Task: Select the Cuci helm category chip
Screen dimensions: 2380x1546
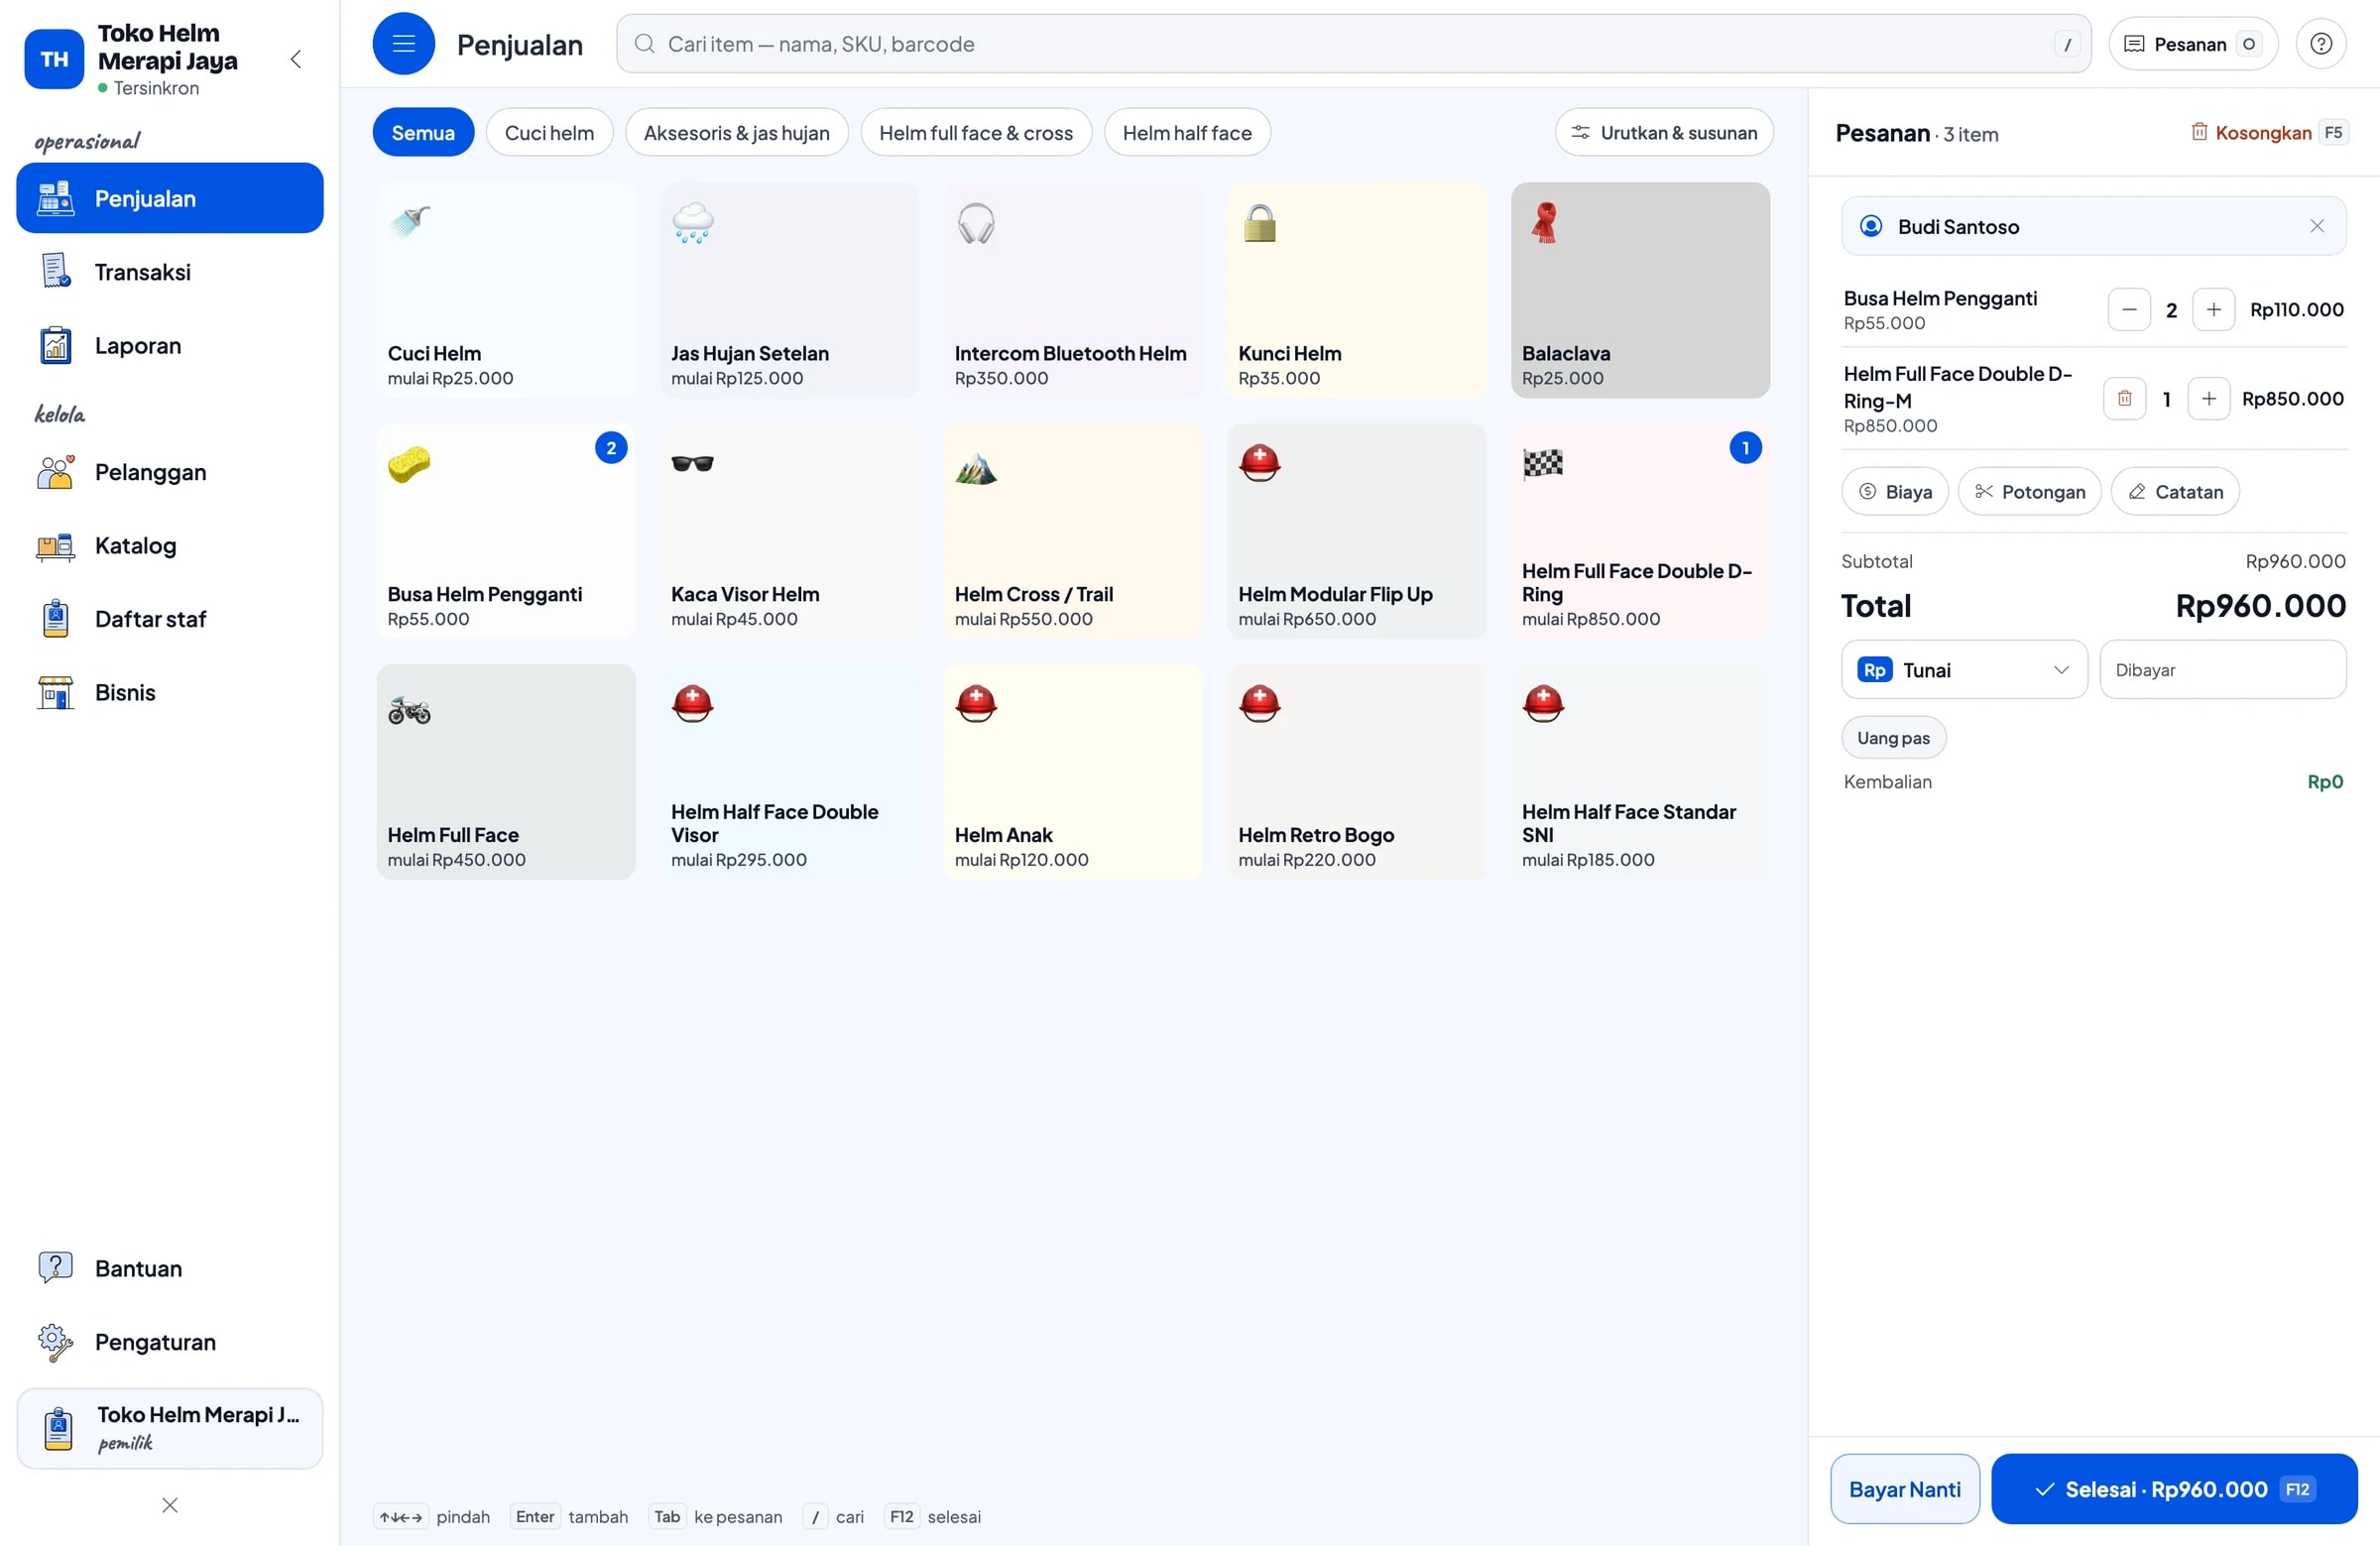Action: click(x=549, y=133)
